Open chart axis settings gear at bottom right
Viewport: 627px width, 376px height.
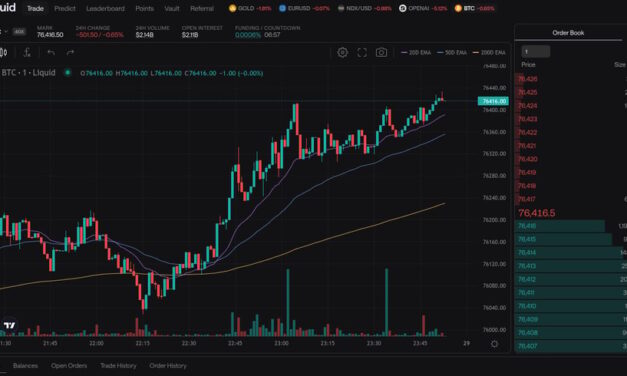[x=494, y=344]
